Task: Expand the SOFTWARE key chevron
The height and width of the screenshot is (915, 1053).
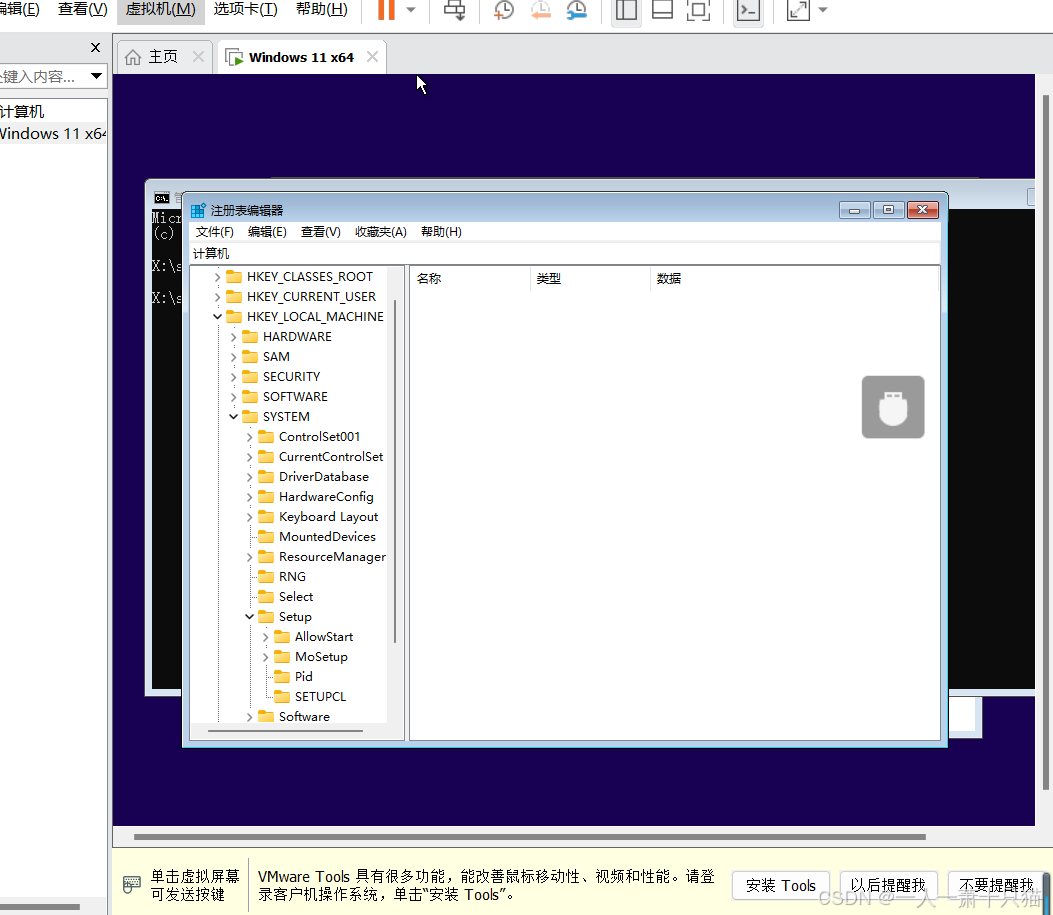Action: tap(233, 397)
